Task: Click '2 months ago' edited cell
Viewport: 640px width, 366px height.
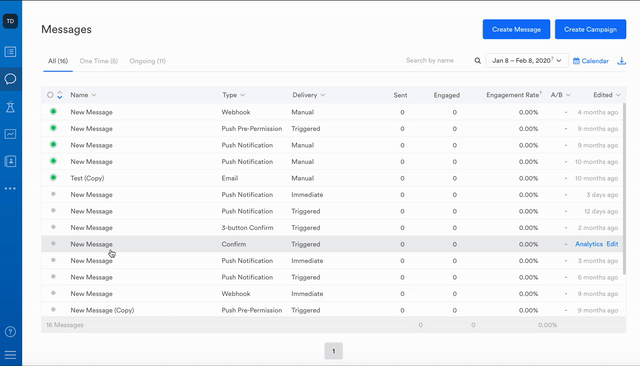Action: 598,228
